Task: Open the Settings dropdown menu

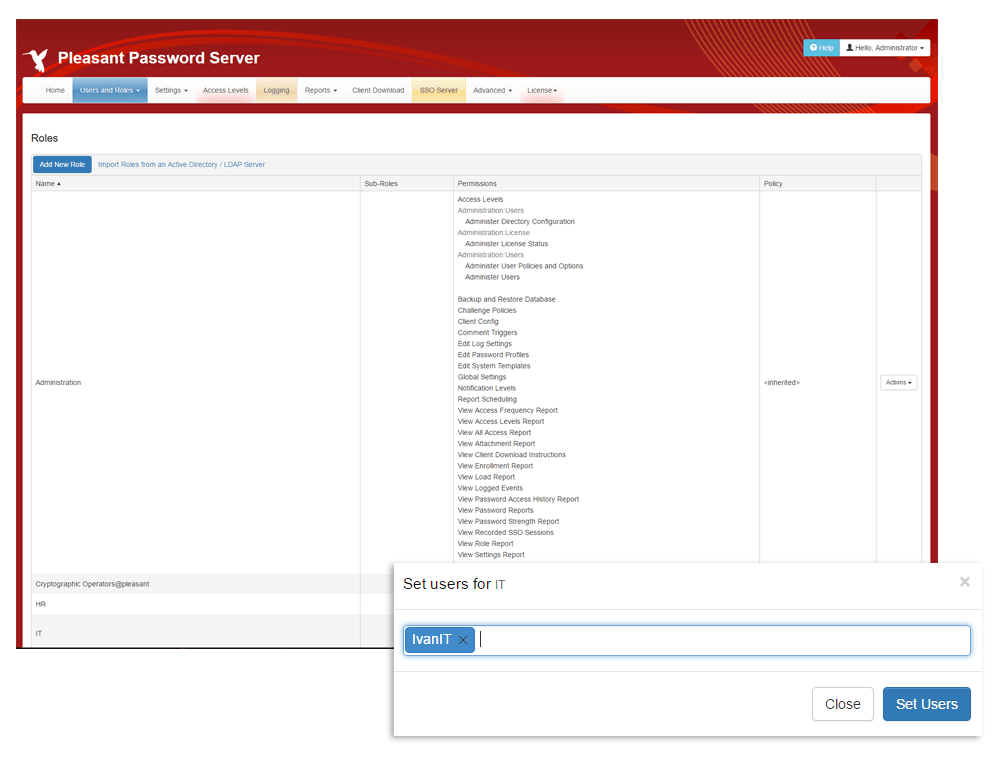Action: pos(171,90)
